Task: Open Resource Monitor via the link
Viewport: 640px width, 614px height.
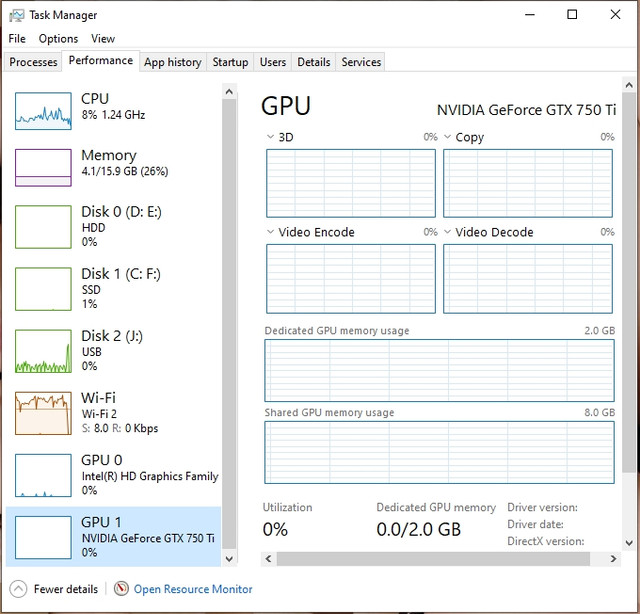Action: coord(193,589)
